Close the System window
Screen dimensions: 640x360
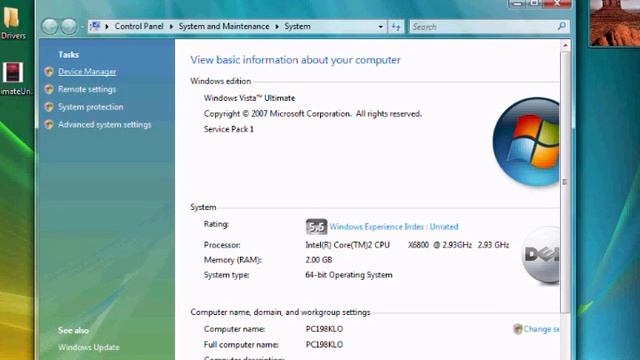coord(557,3)
